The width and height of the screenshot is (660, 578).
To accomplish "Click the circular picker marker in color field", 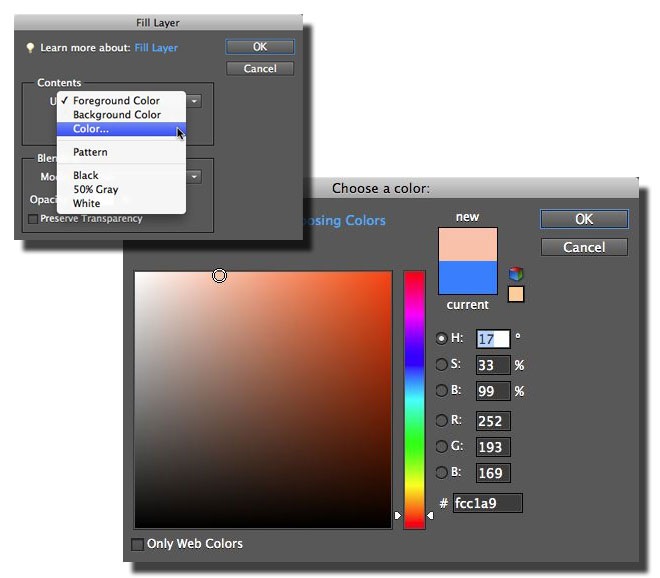I will coord(219,276).
